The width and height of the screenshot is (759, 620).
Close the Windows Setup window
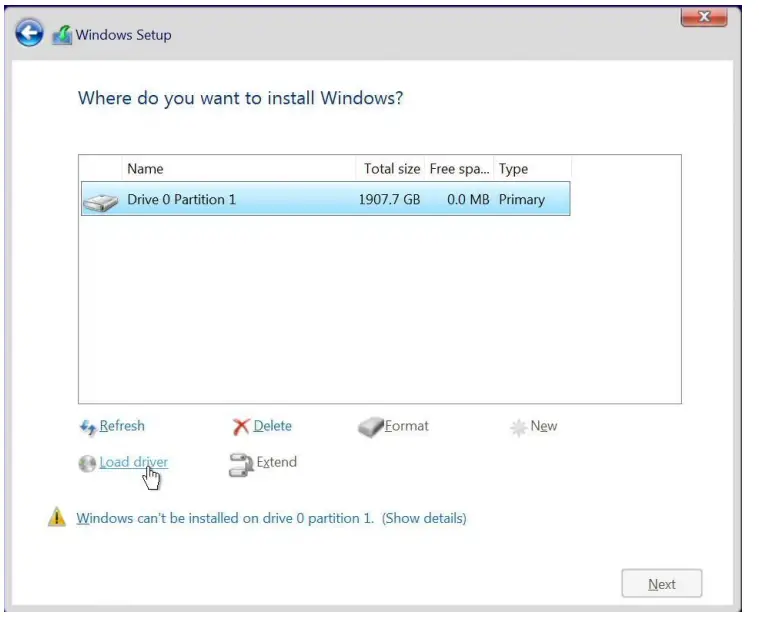point(704,17)
